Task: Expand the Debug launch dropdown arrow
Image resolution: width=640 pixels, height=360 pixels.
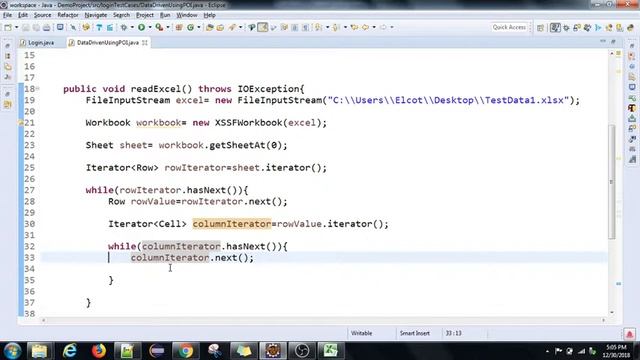Action: (x=132, y=27)
